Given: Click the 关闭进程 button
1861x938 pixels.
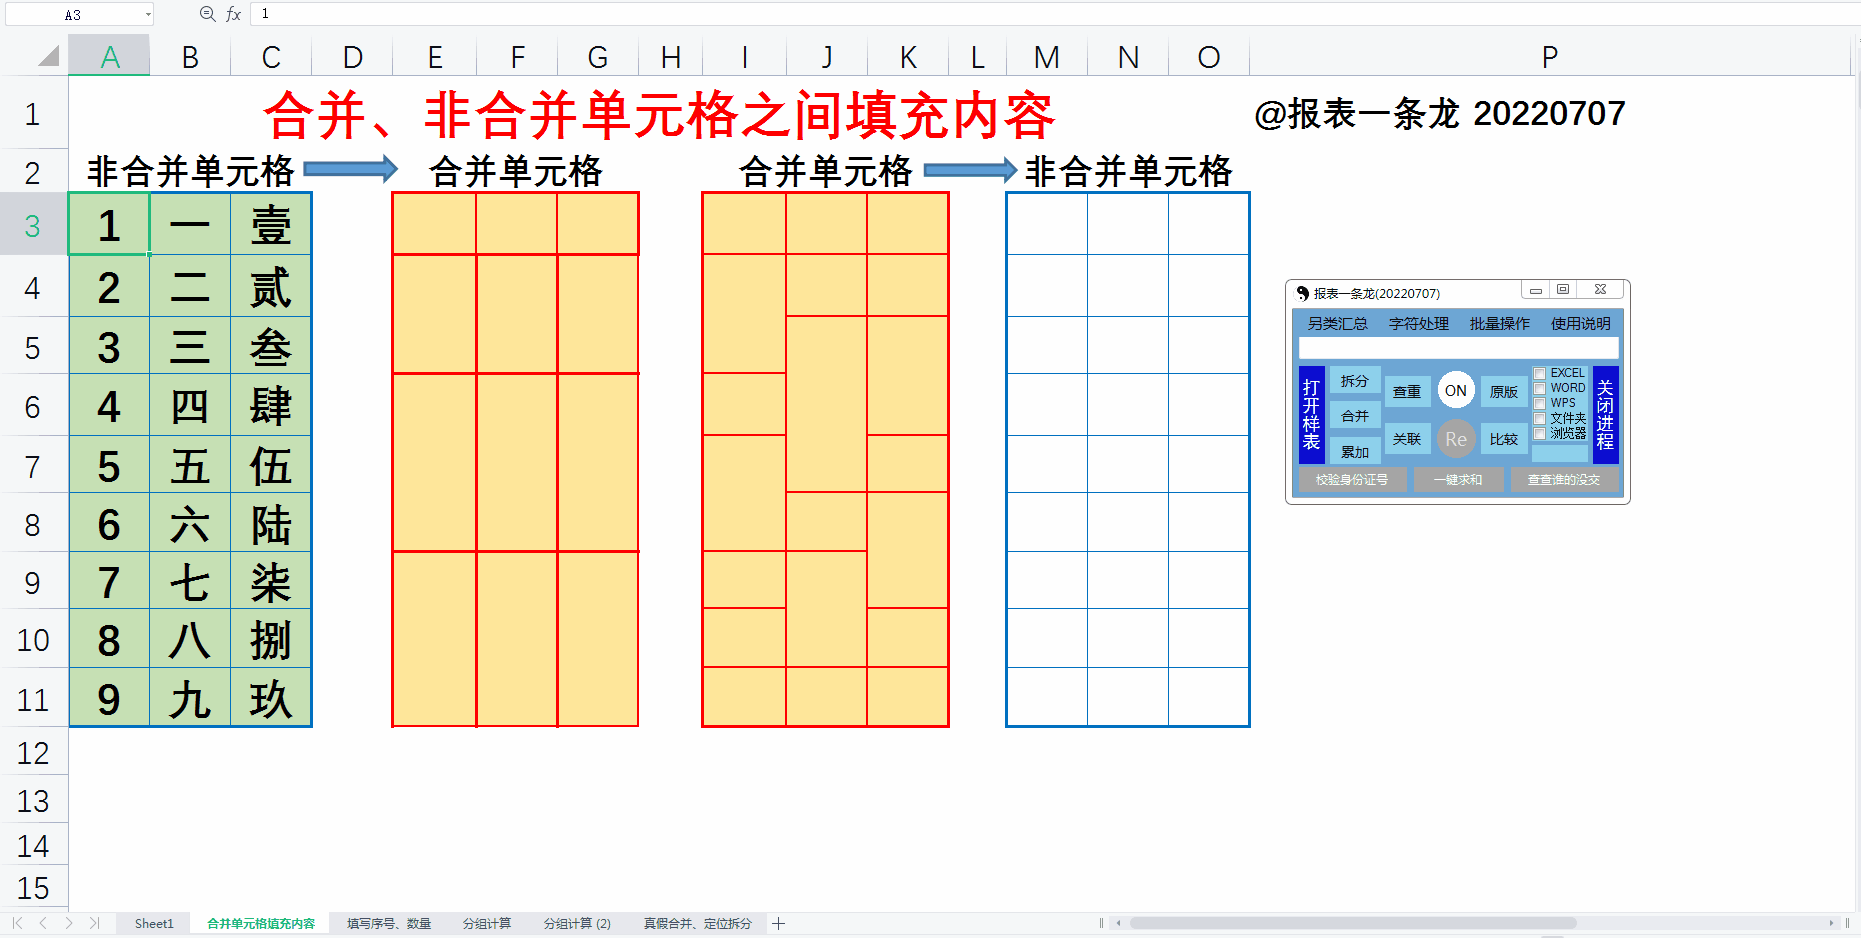Looking at the screenshot, I should coord(1605,415).
